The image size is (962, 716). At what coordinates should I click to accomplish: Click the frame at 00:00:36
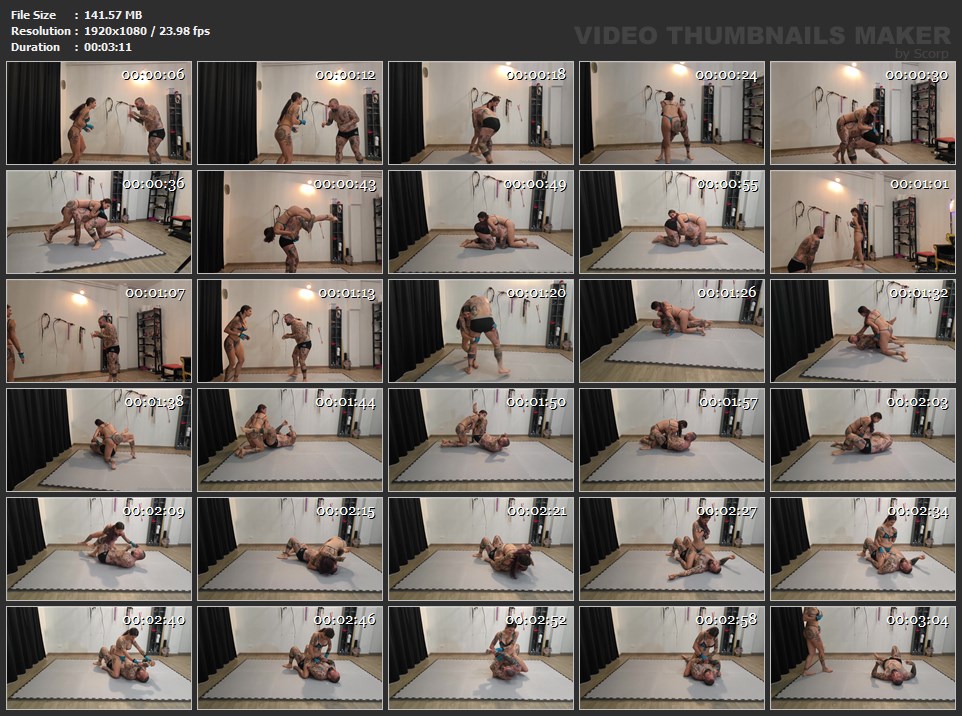pos(99,222)
